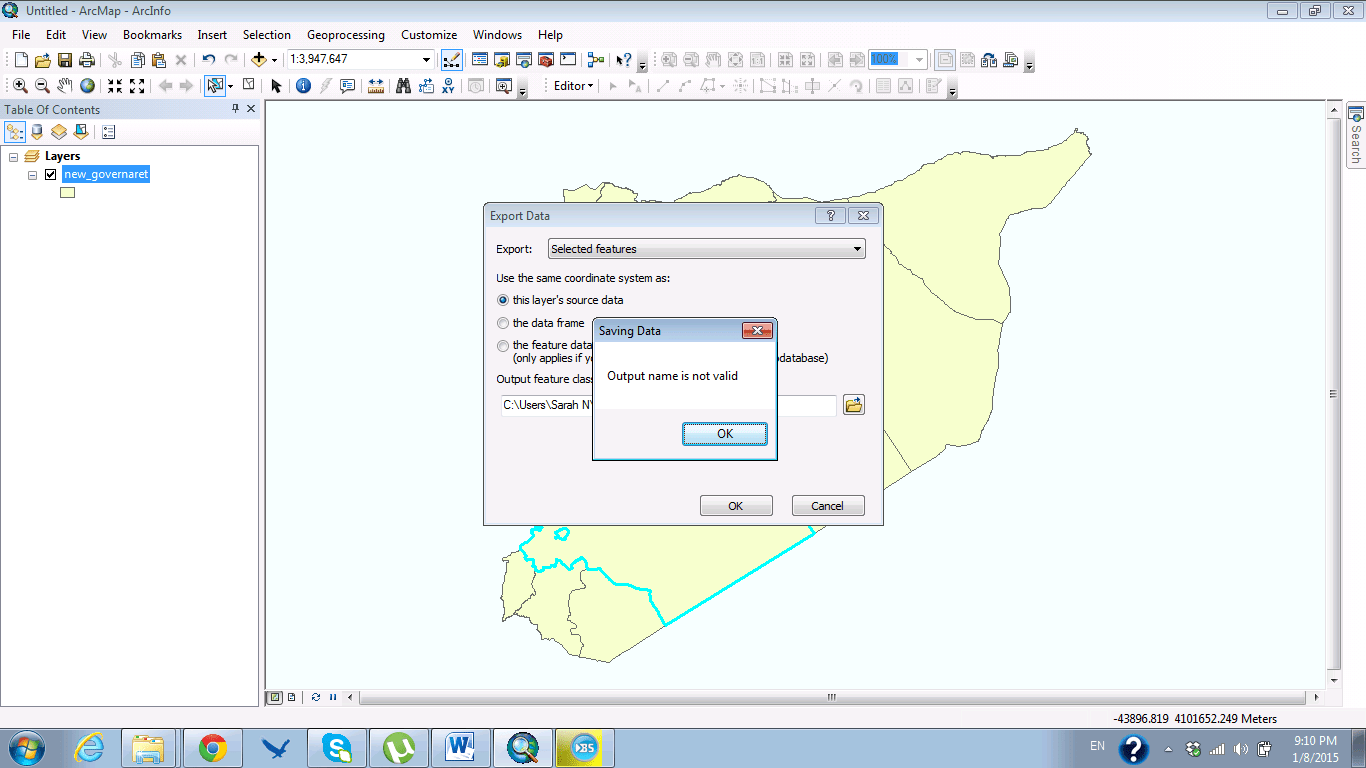The width and height of the screenshot is (1366, 768).
Task: Switch to List By Visibility view
Action: [x=59, y=132]
